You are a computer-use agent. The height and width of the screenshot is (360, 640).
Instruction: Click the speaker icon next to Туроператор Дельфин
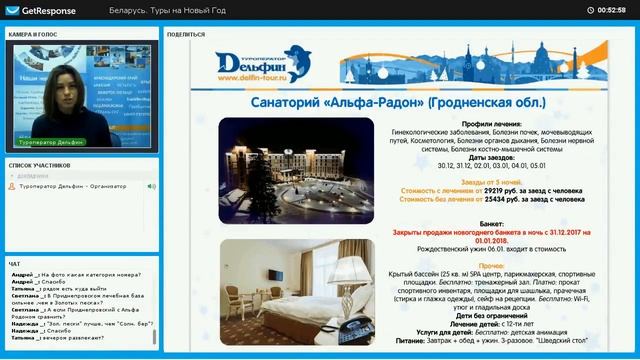tap(152, 186)
